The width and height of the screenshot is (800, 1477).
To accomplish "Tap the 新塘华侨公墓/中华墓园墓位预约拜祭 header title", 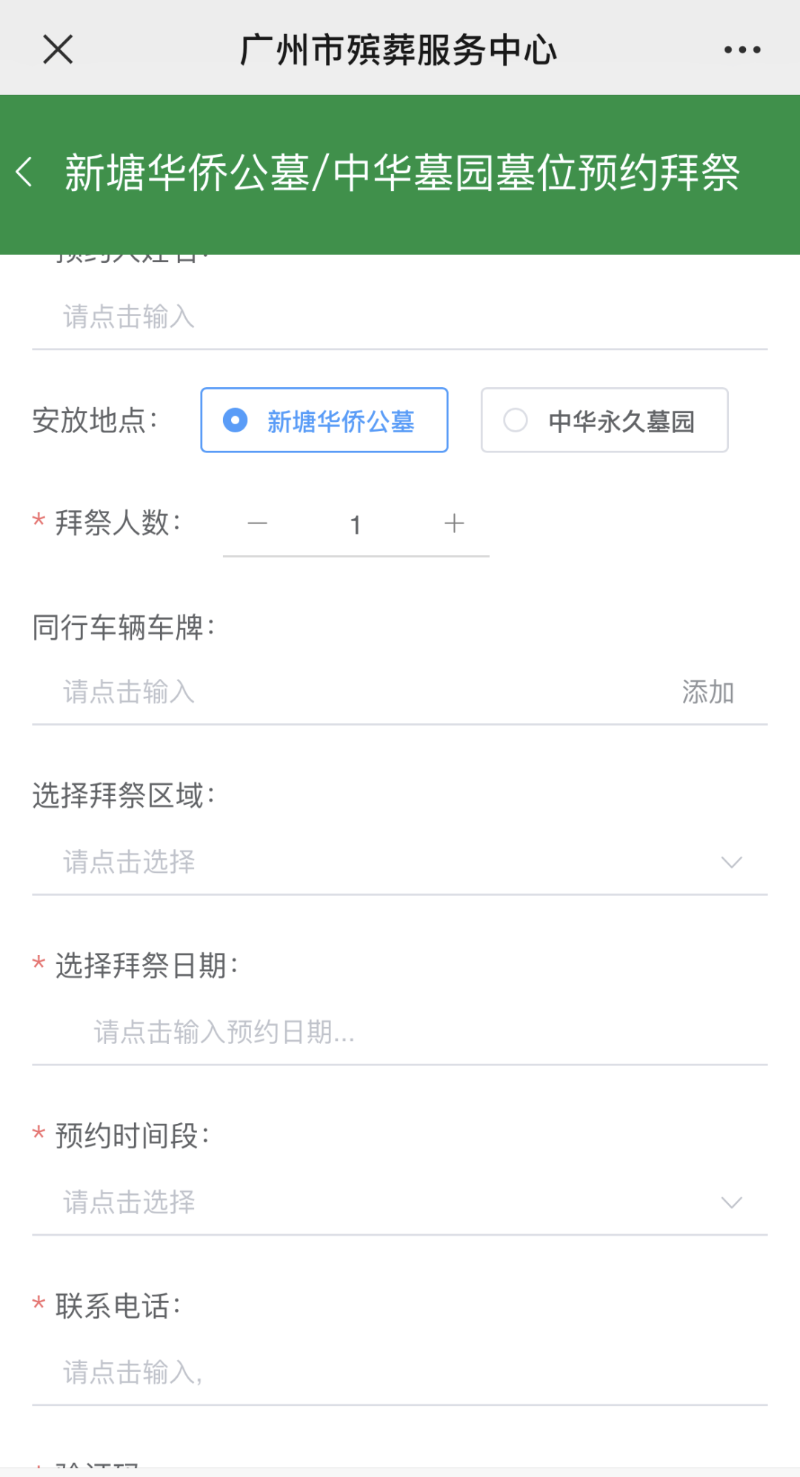I will (402, 173).
